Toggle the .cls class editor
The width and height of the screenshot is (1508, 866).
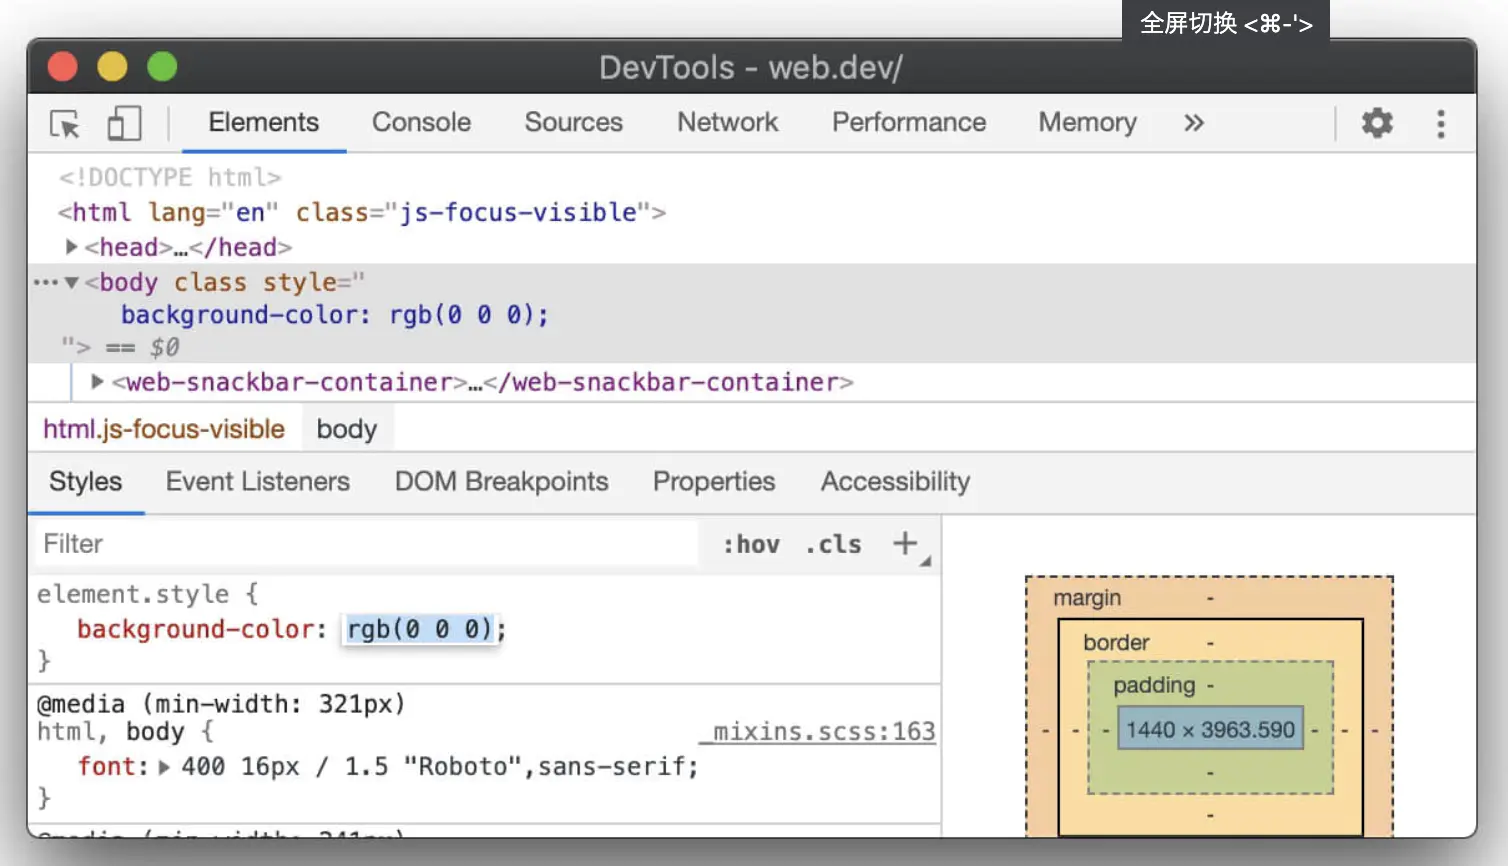click(x=833, y=544)
